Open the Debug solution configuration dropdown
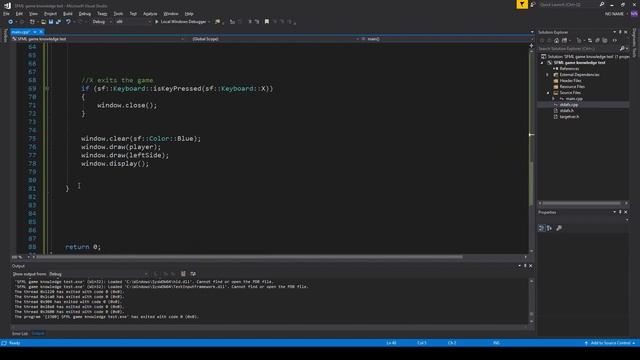 102,22
